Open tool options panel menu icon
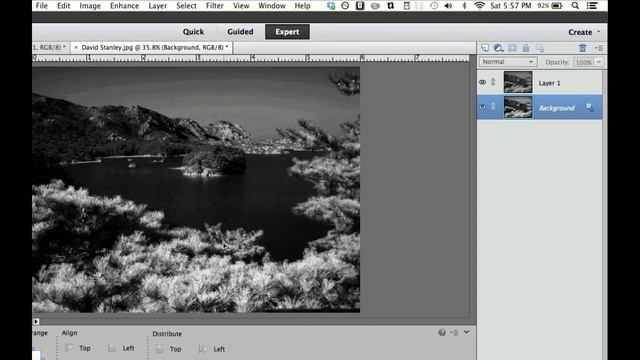640x360 pixels. pyautogui.click(x=454, y=333)
